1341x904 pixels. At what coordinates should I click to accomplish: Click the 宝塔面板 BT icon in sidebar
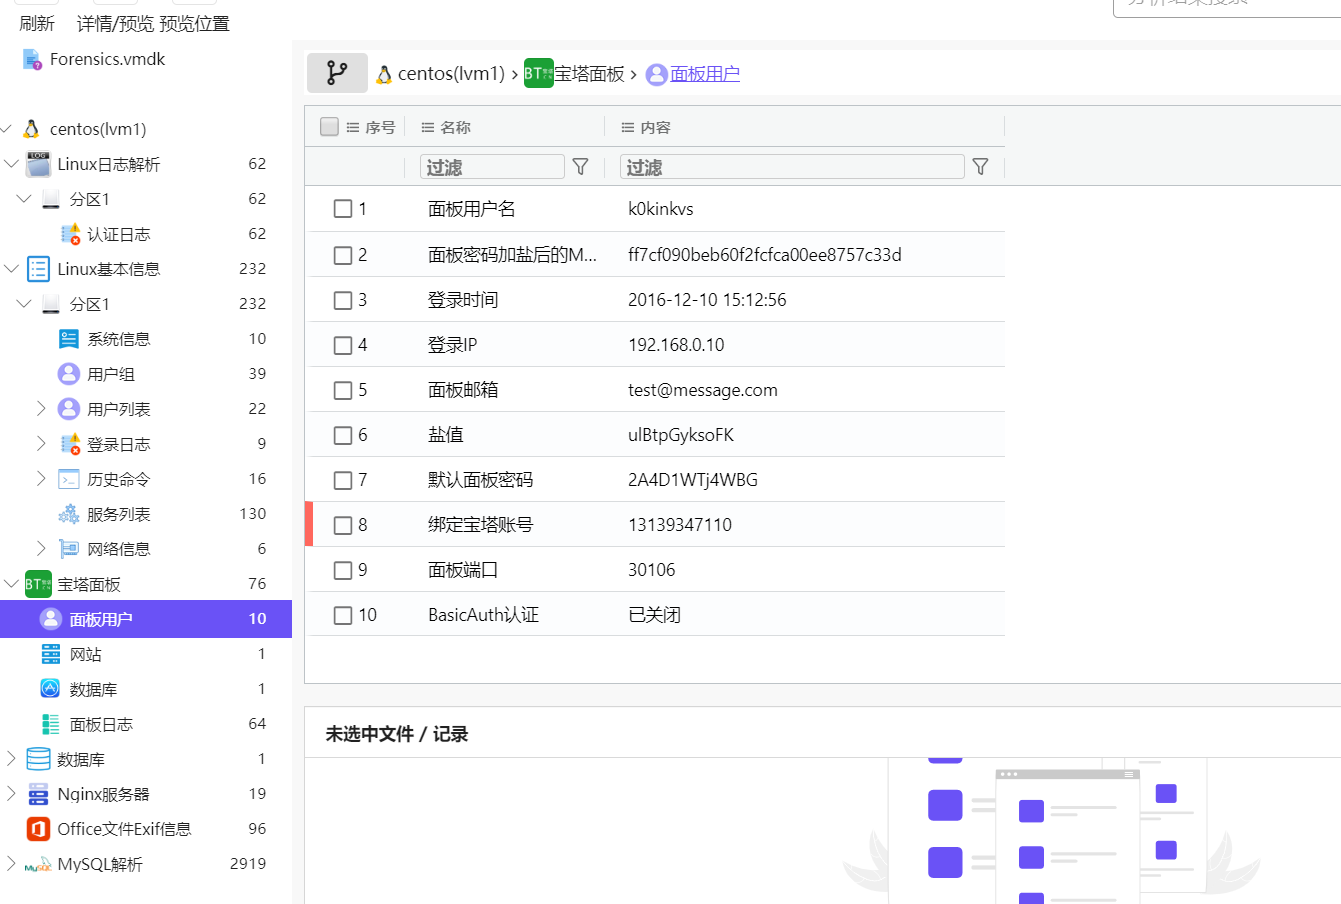click(38, 584)
